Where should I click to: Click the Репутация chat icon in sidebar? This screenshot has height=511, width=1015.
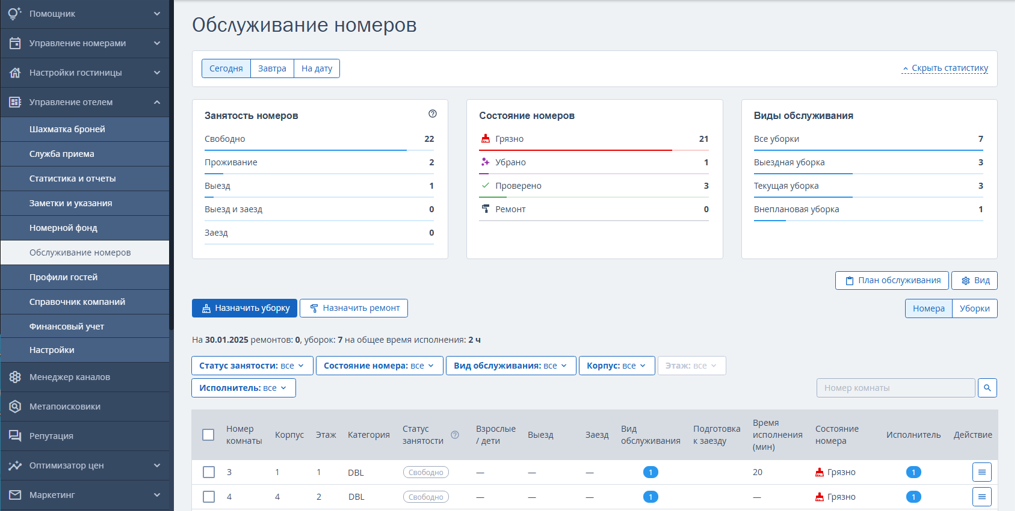click(15, 436)
